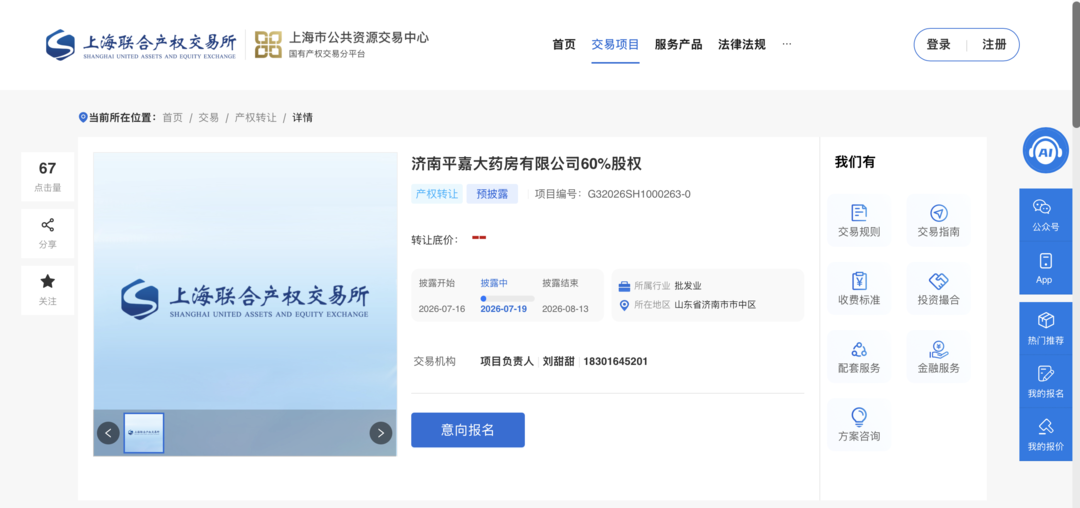Open 交易指南 compass icon
The height and width of the screenshot is (508, 1080).
click(938, 212)
